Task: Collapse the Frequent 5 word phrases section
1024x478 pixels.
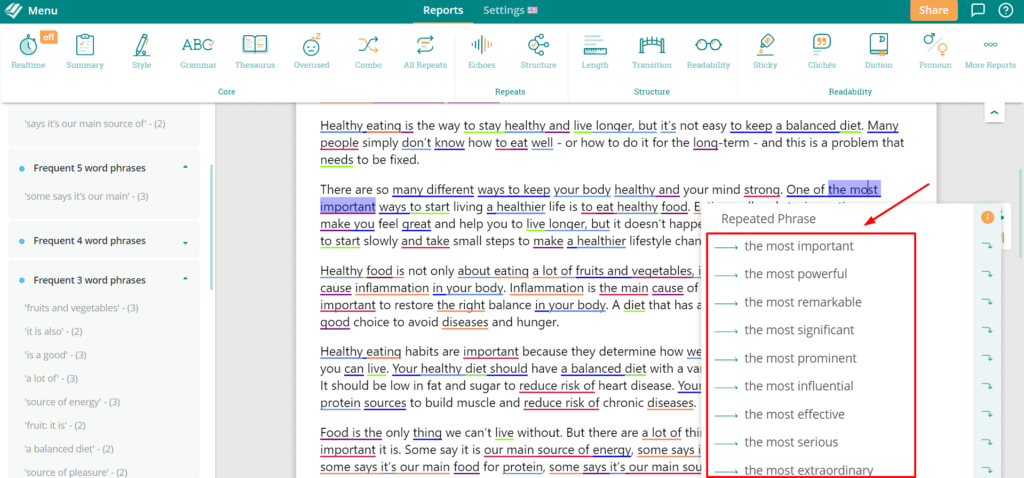Action: pyautogui.click(x=185, y=168)
